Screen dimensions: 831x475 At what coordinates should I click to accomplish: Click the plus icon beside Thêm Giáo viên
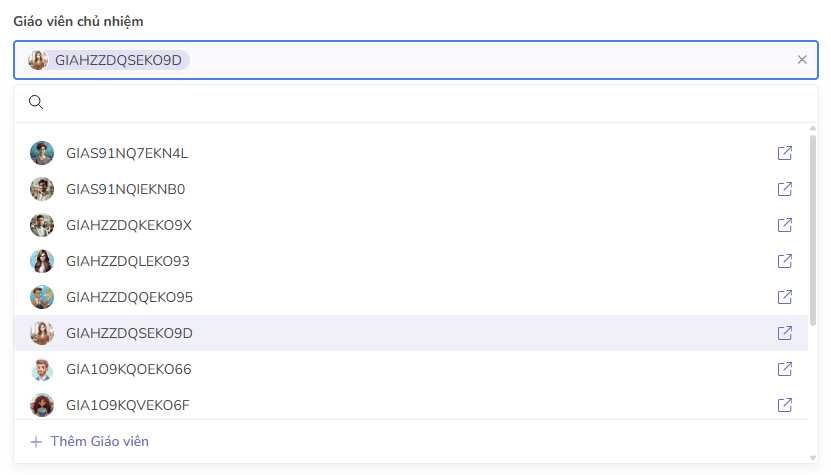click(36, 441)
